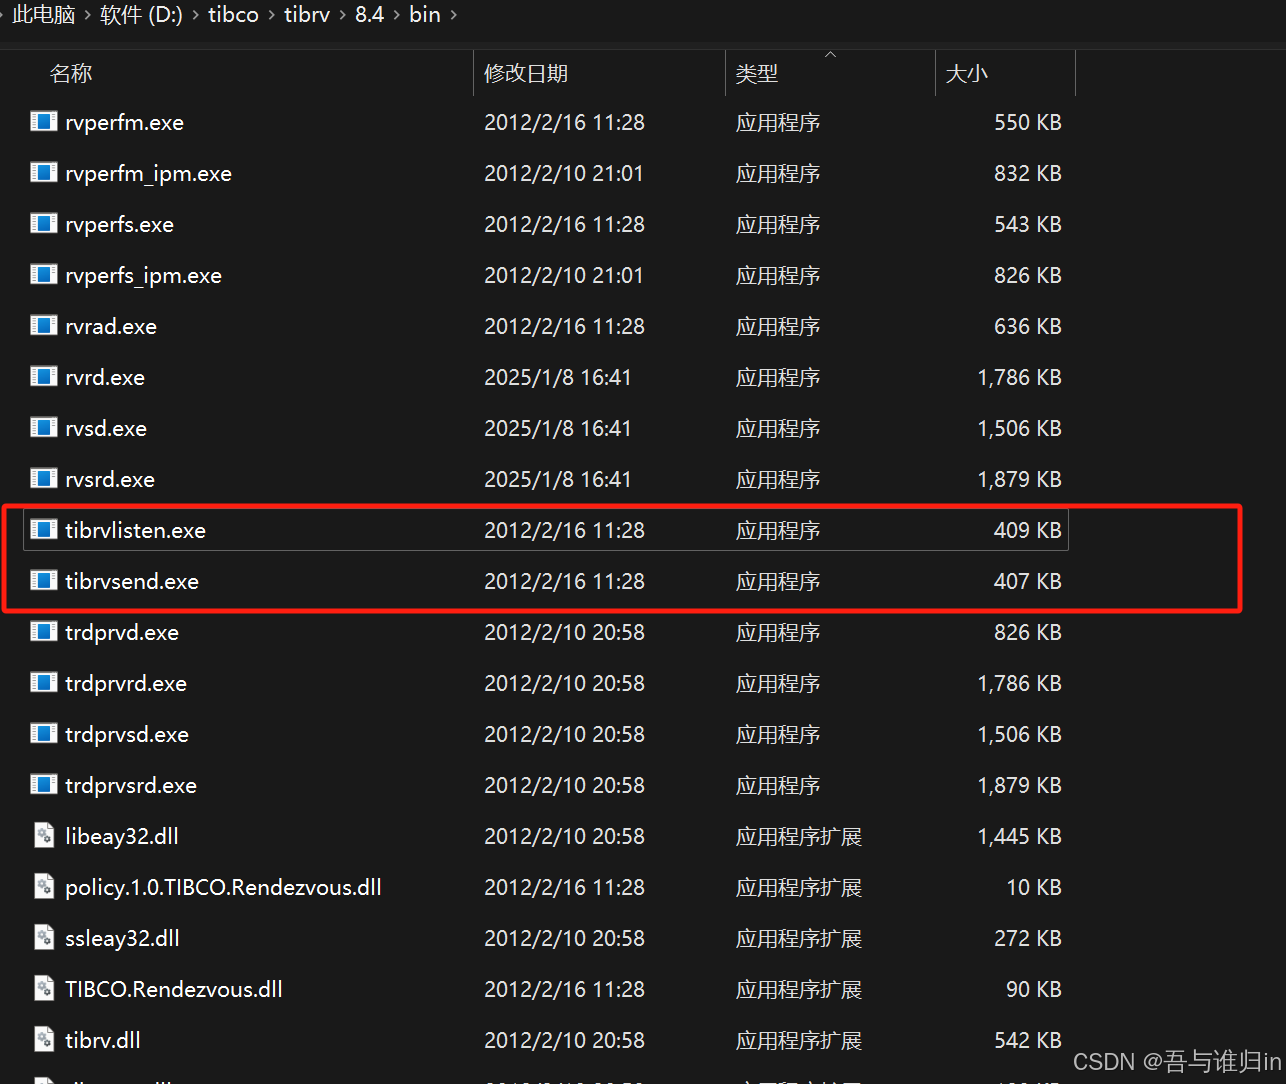This screenshot has width=1286, height=1084.
Task: Expand the chevron after bin breadcrumb
Action: (454, 15)
